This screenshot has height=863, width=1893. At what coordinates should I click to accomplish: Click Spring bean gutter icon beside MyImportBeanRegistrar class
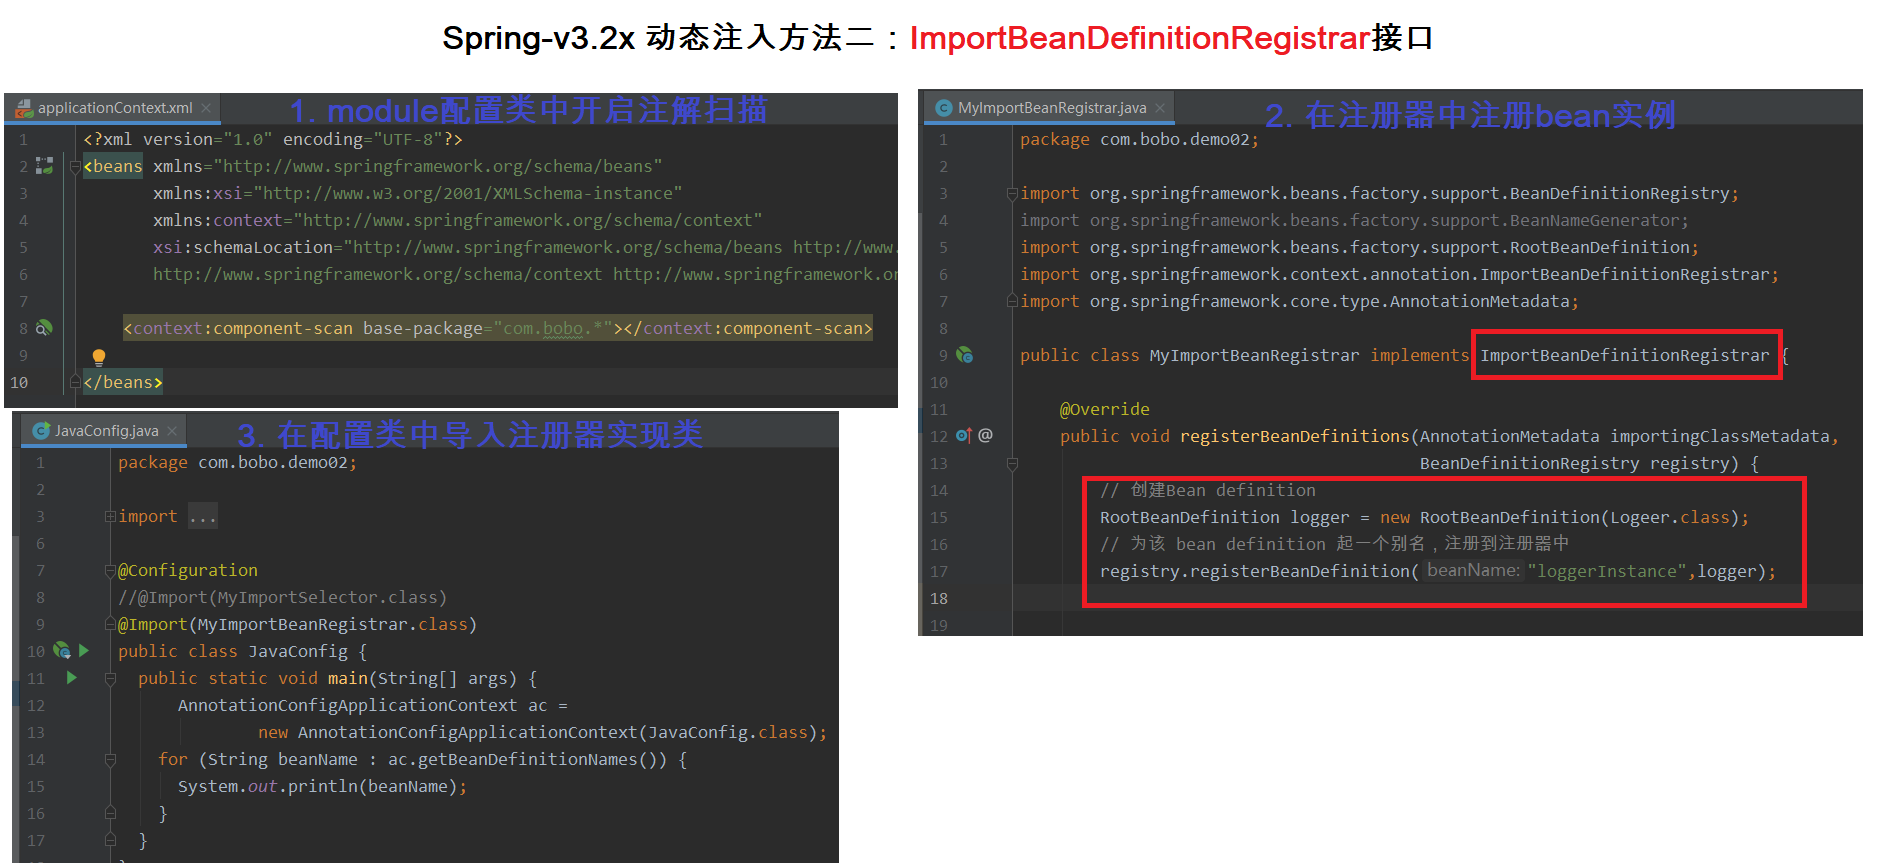[964, 355]
